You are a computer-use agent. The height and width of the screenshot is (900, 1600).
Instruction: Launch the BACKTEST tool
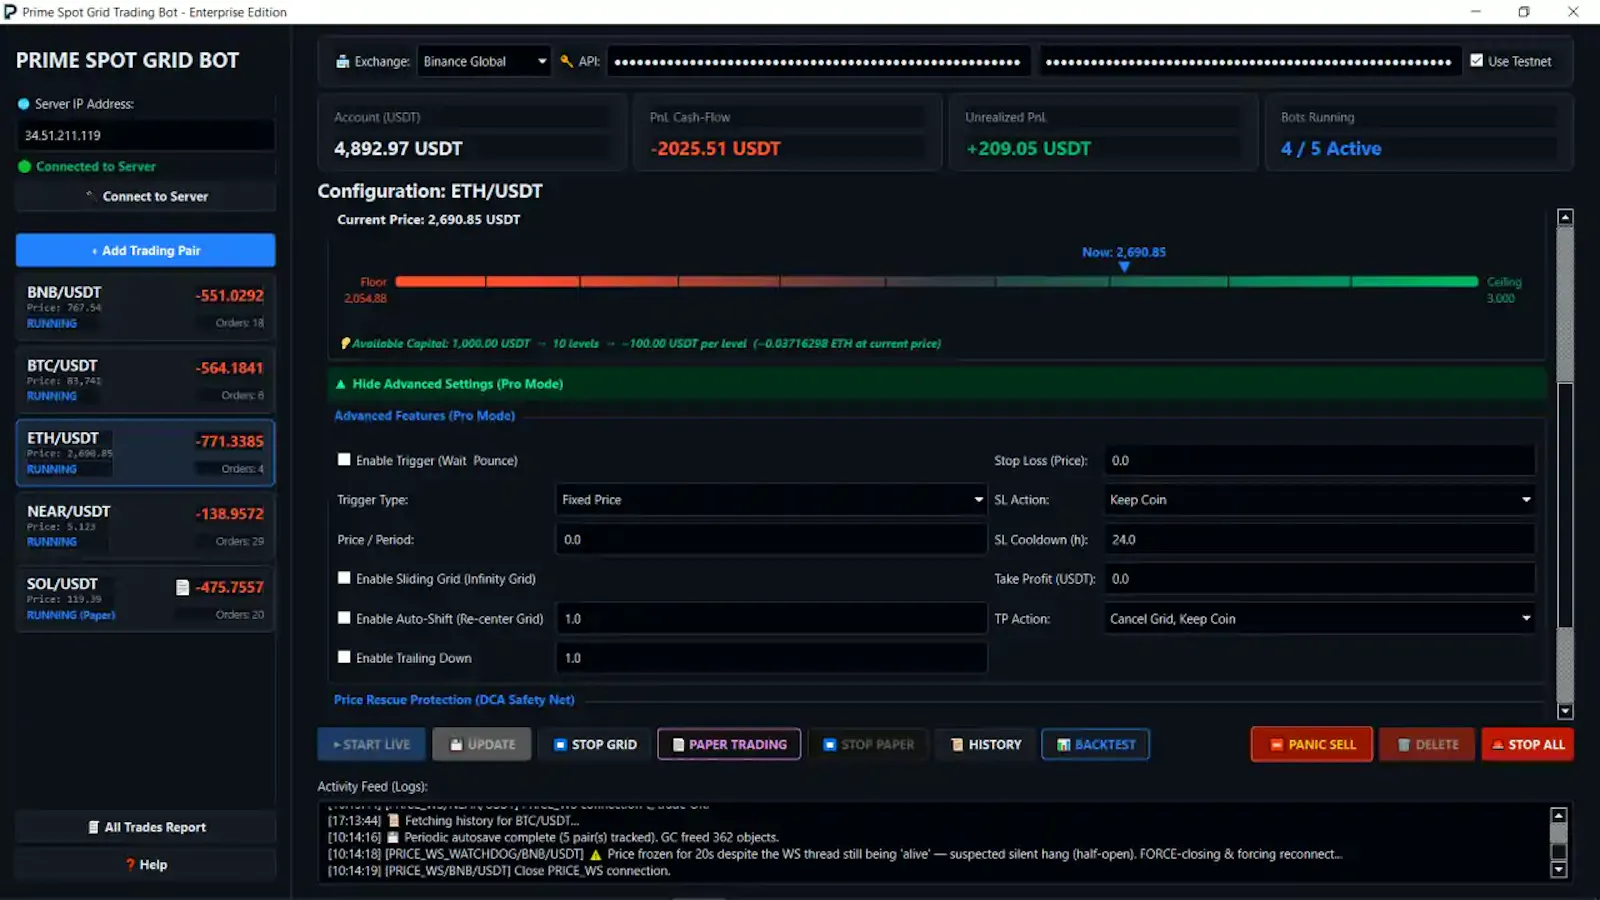click(x=1095, y=744)
